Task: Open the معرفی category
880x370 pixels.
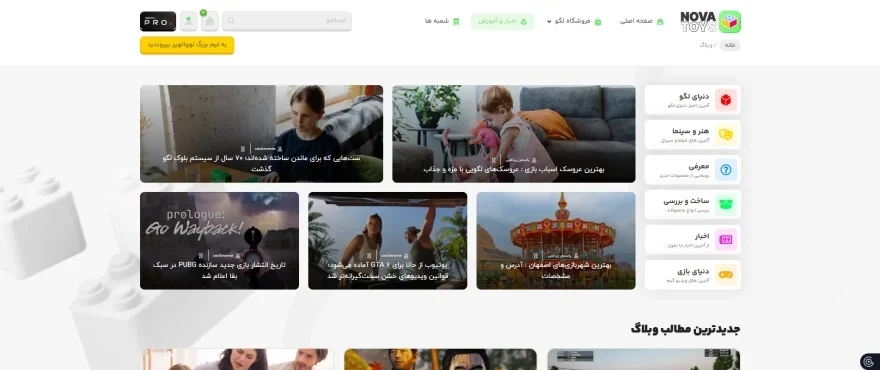Action: click(x=693, y=170)
